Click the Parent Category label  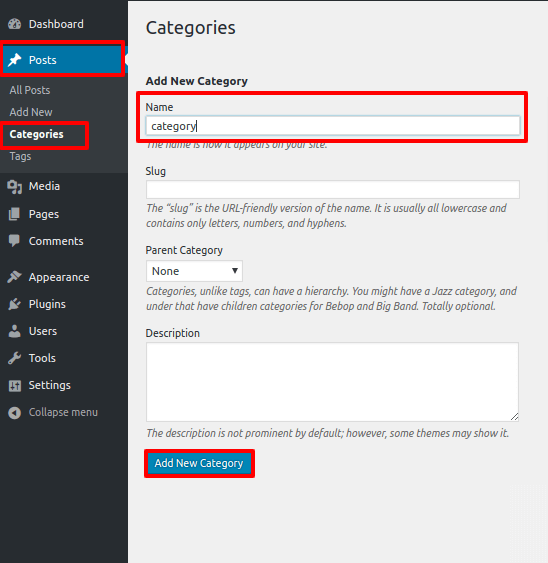point(184,250)
